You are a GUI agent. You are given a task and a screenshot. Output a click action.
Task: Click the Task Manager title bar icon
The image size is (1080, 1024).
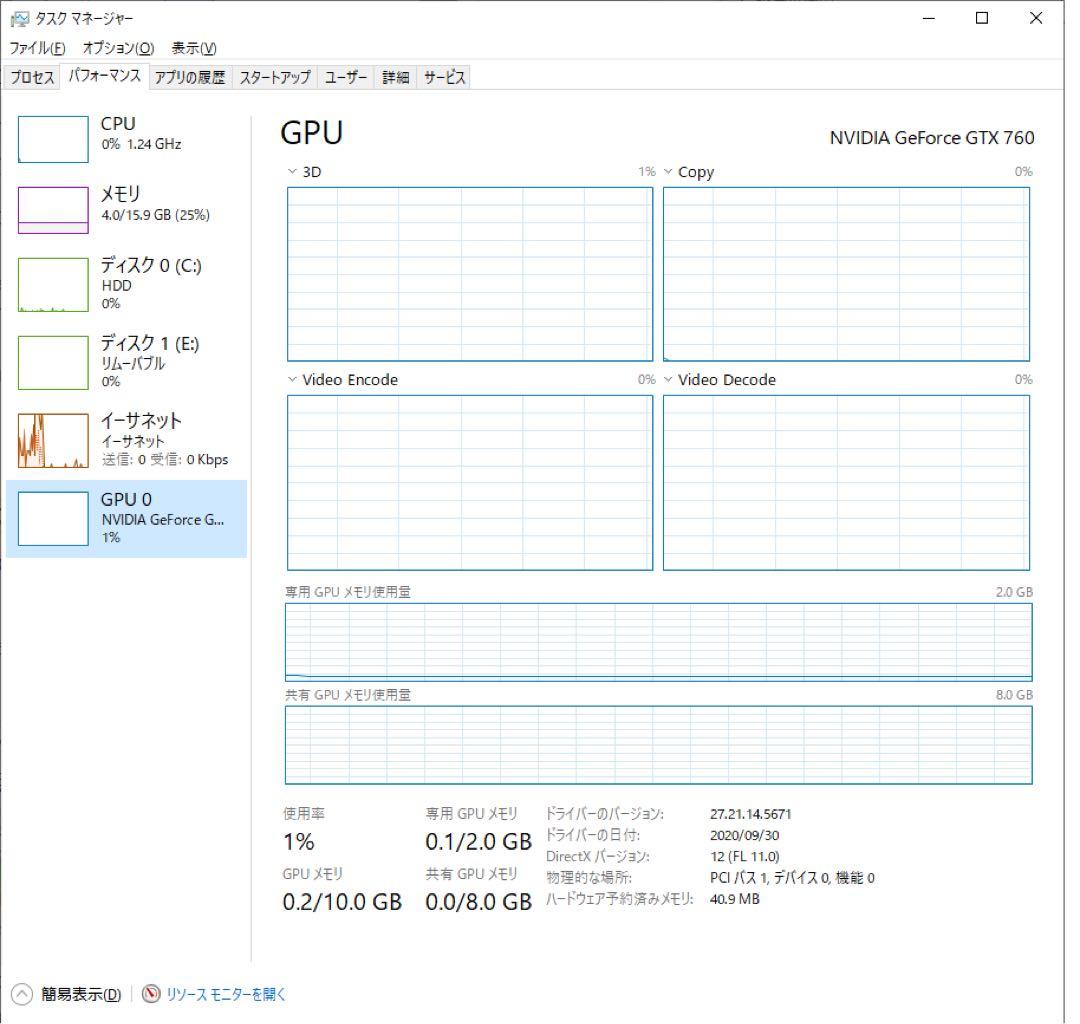click(x=18, y=18)
